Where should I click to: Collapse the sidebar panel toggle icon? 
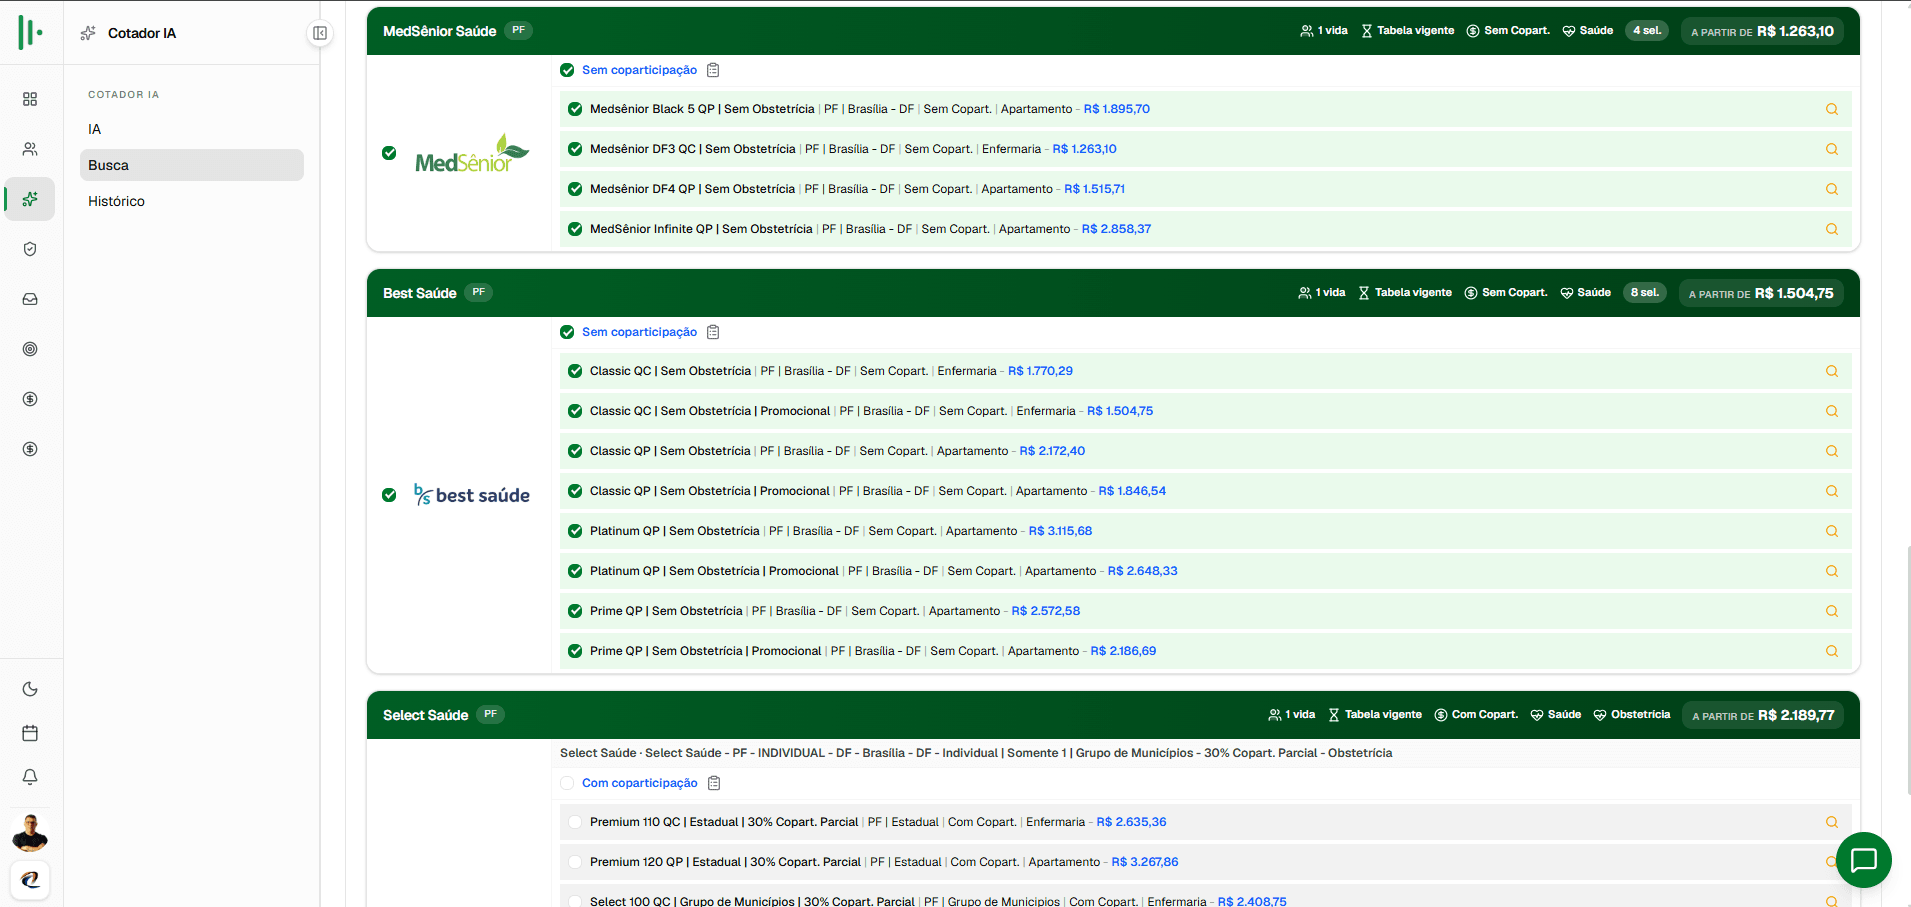pos(320,33)
